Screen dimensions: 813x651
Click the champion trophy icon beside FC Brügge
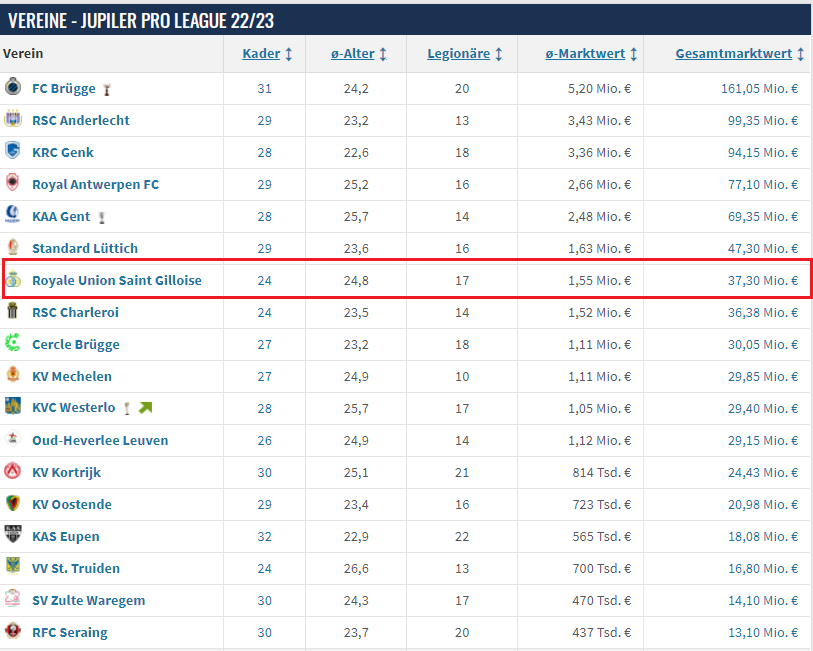(107, 90)
